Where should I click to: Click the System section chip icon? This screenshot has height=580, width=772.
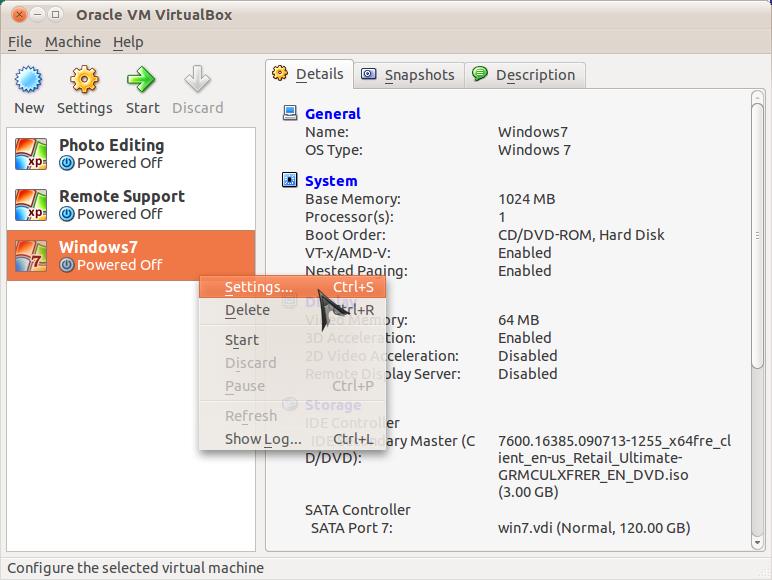[x=290, y=180]
